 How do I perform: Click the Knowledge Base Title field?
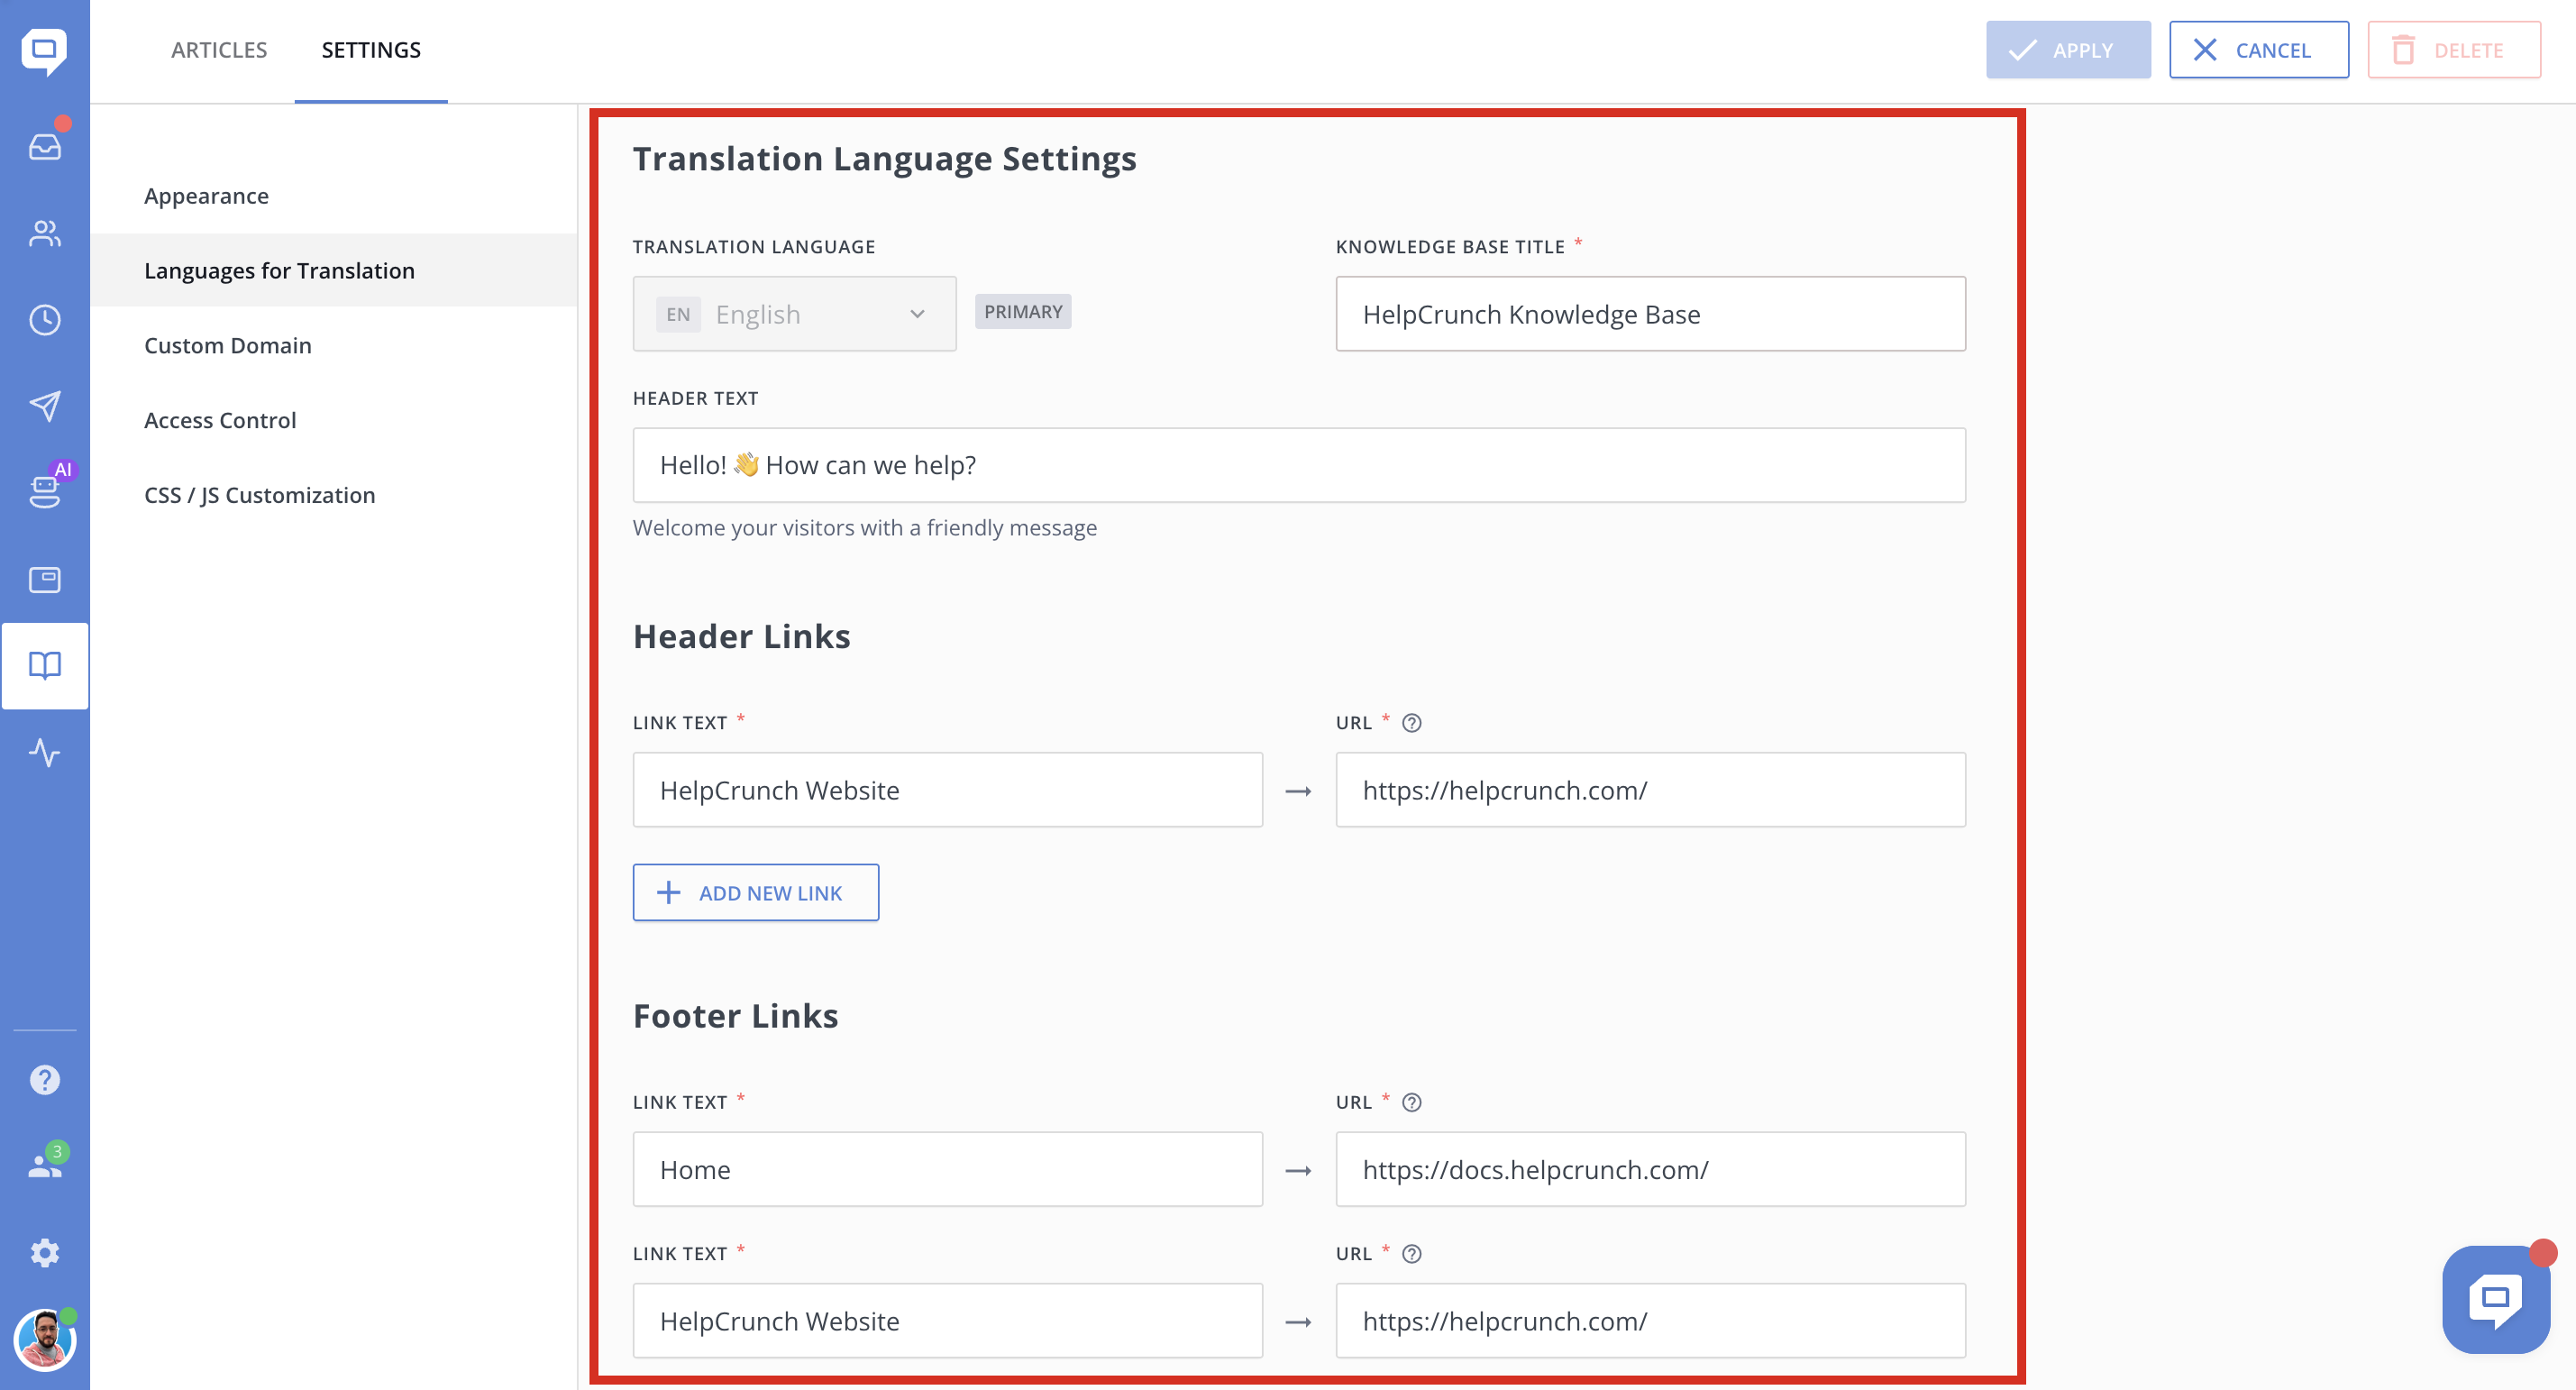point(1650,314)
